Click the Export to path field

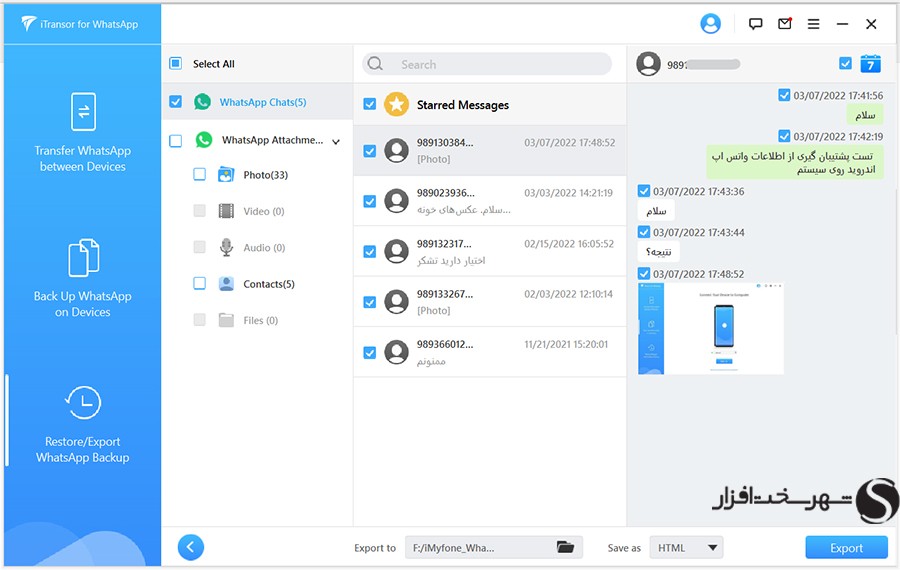tap(494, 548)
